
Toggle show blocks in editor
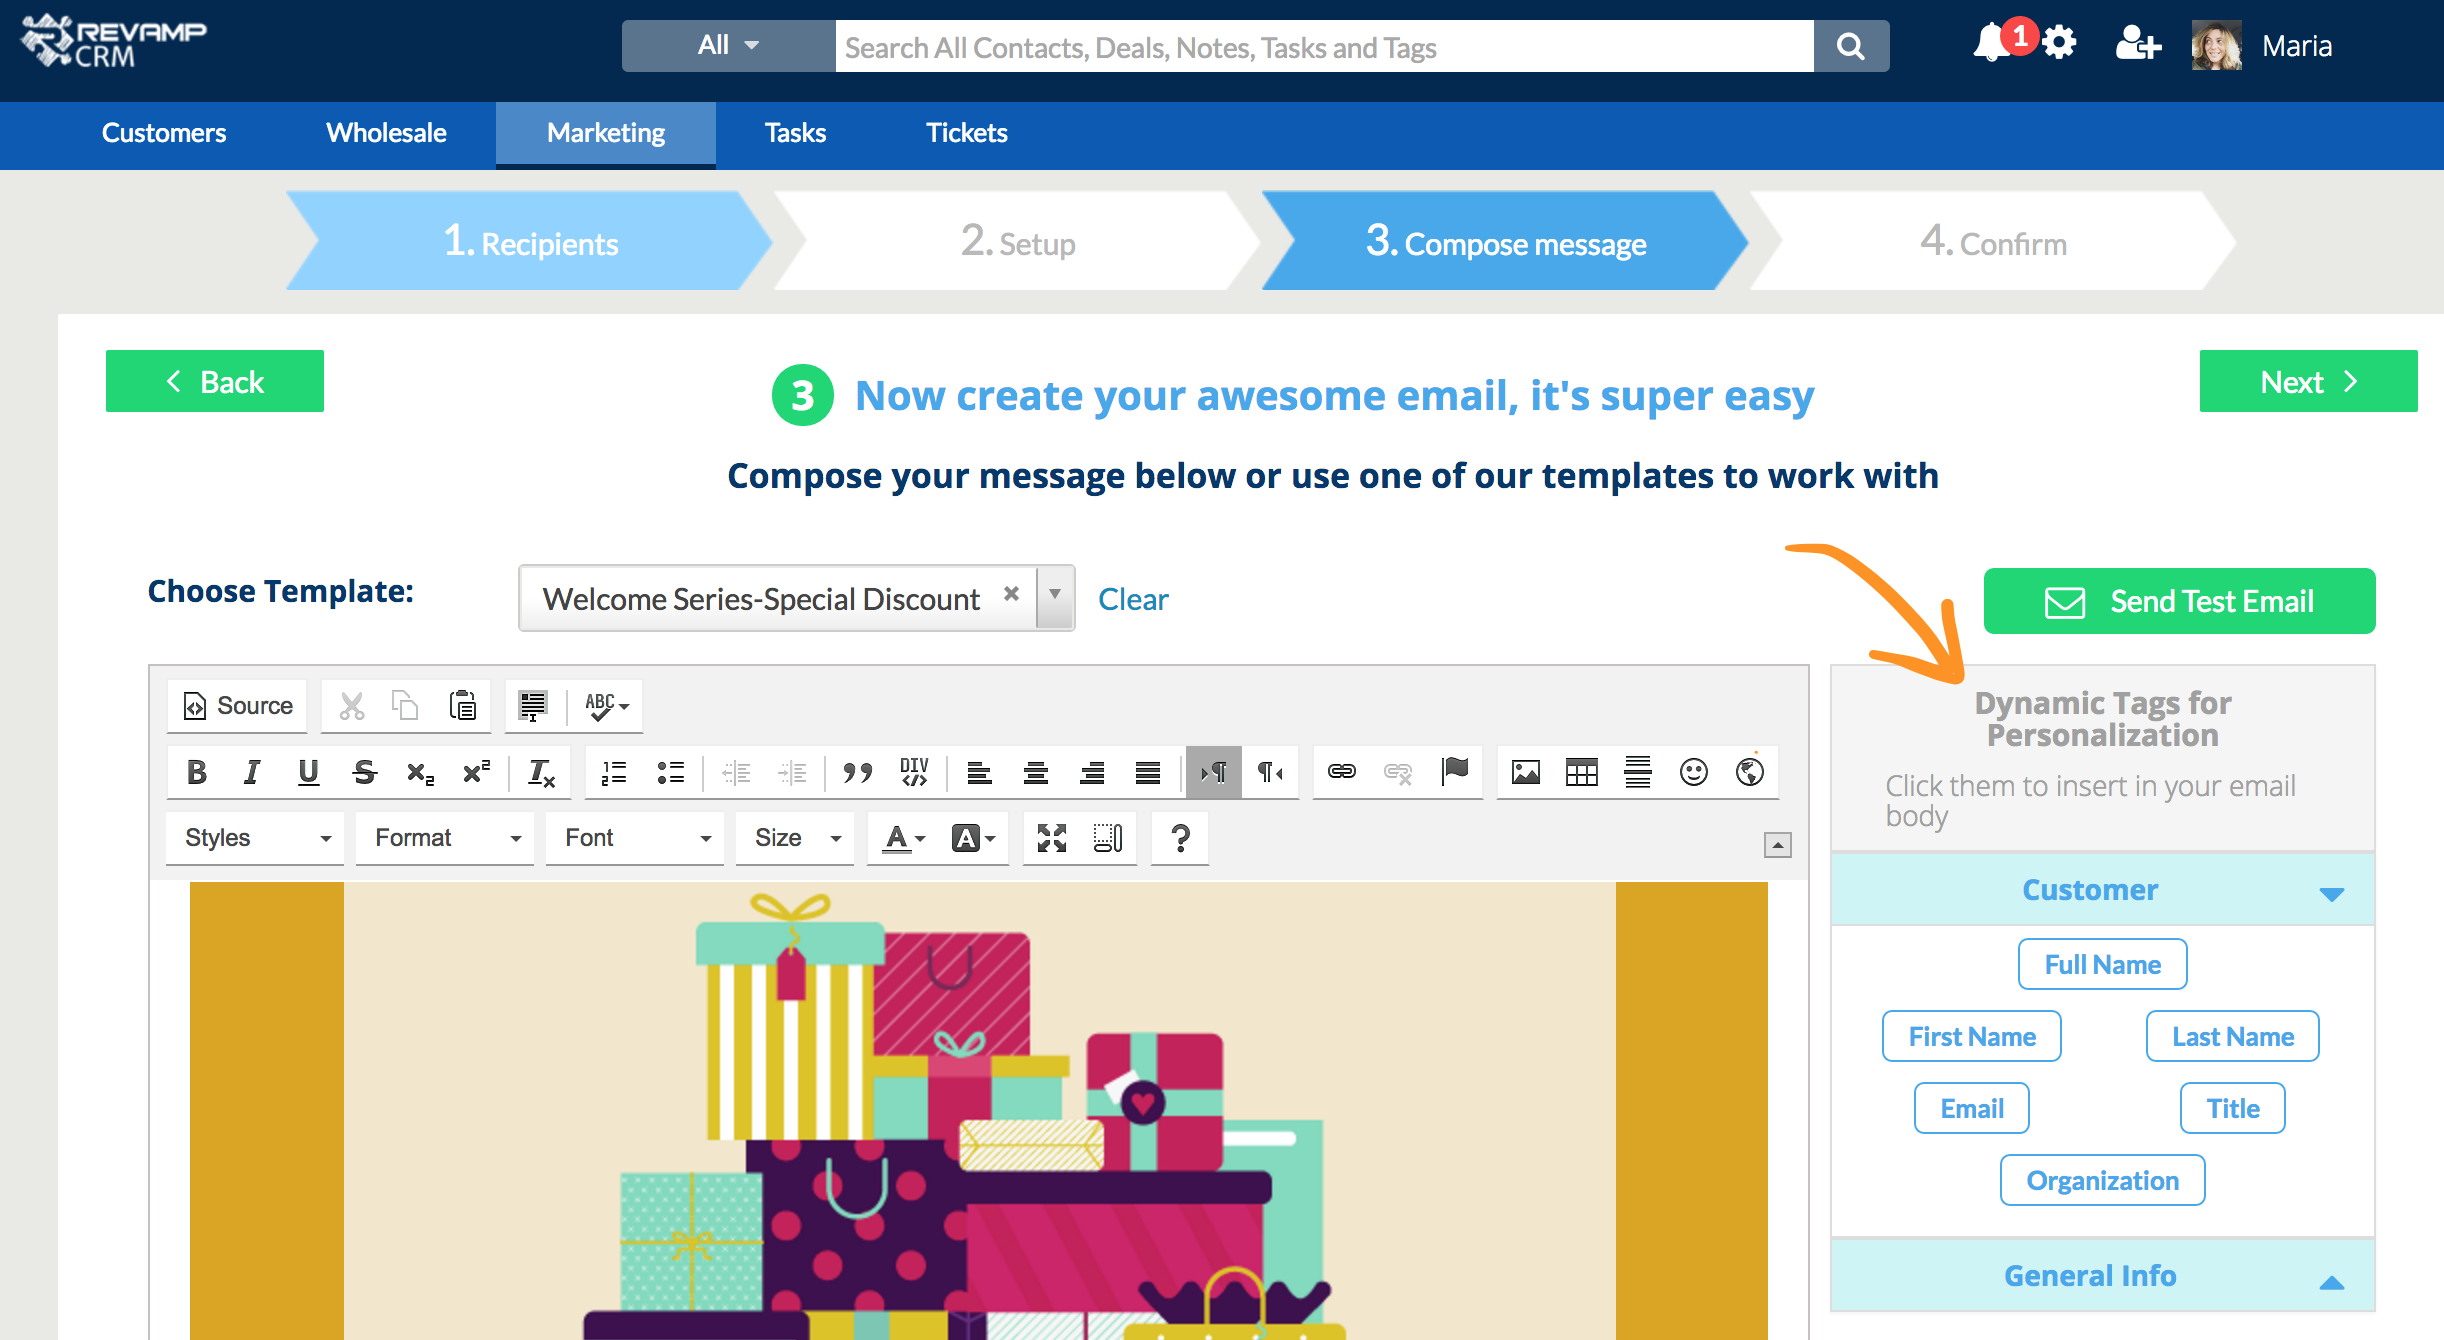pyautogui.click(x=1107, y=838)
